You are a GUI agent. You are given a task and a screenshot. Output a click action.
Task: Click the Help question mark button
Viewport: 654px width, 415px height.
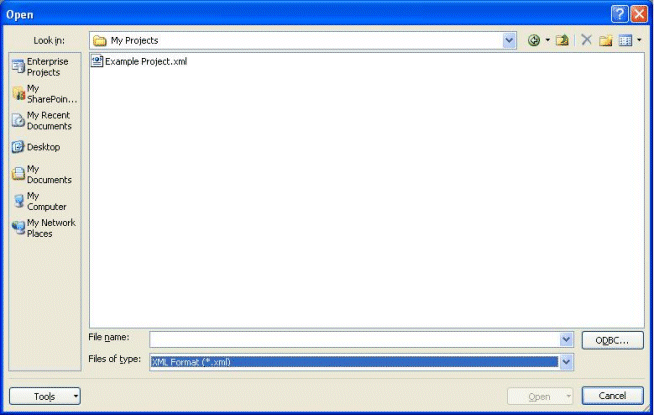point(620,14)
